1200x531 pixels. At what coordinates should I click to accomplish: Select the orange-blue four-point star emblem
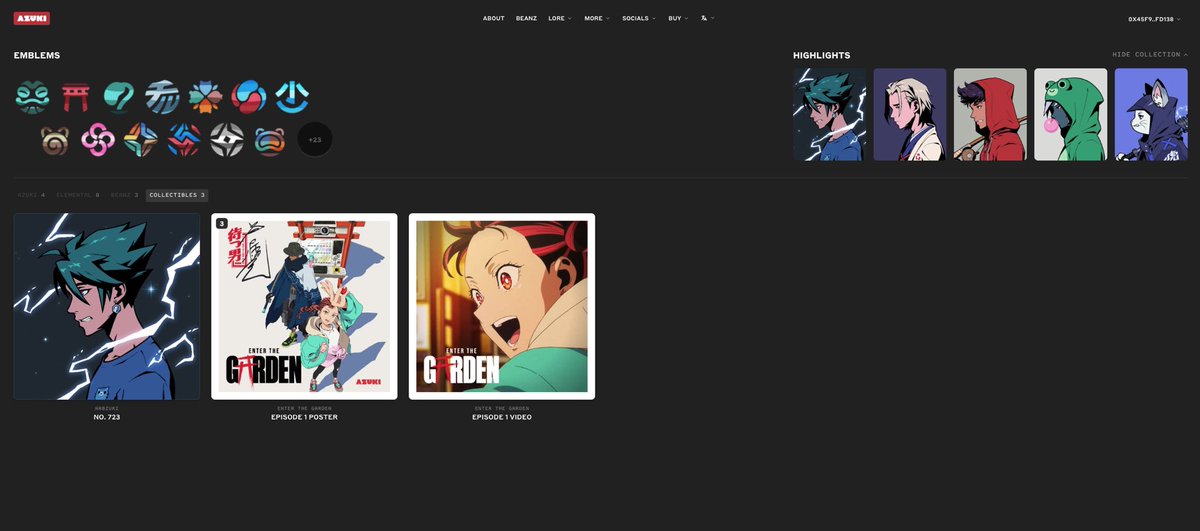pyautogui.click(x=141, y=139)
